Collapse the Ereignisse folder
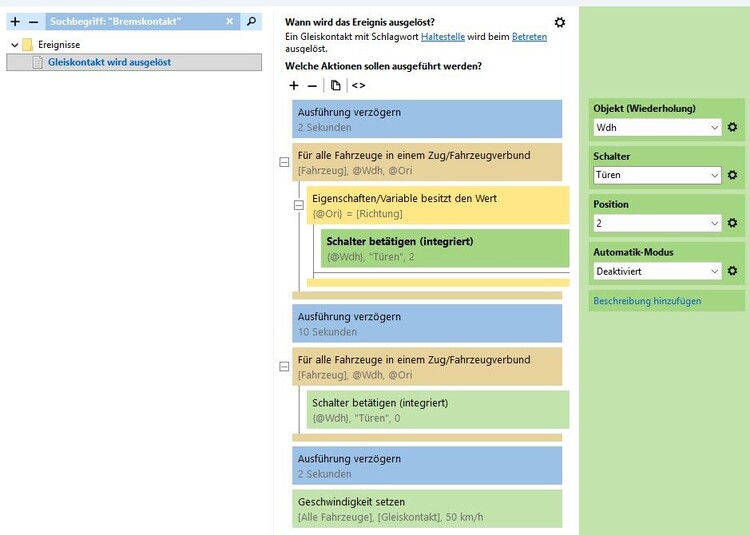The height and width of the screenshot is (535, 750). tap(13, 45)
